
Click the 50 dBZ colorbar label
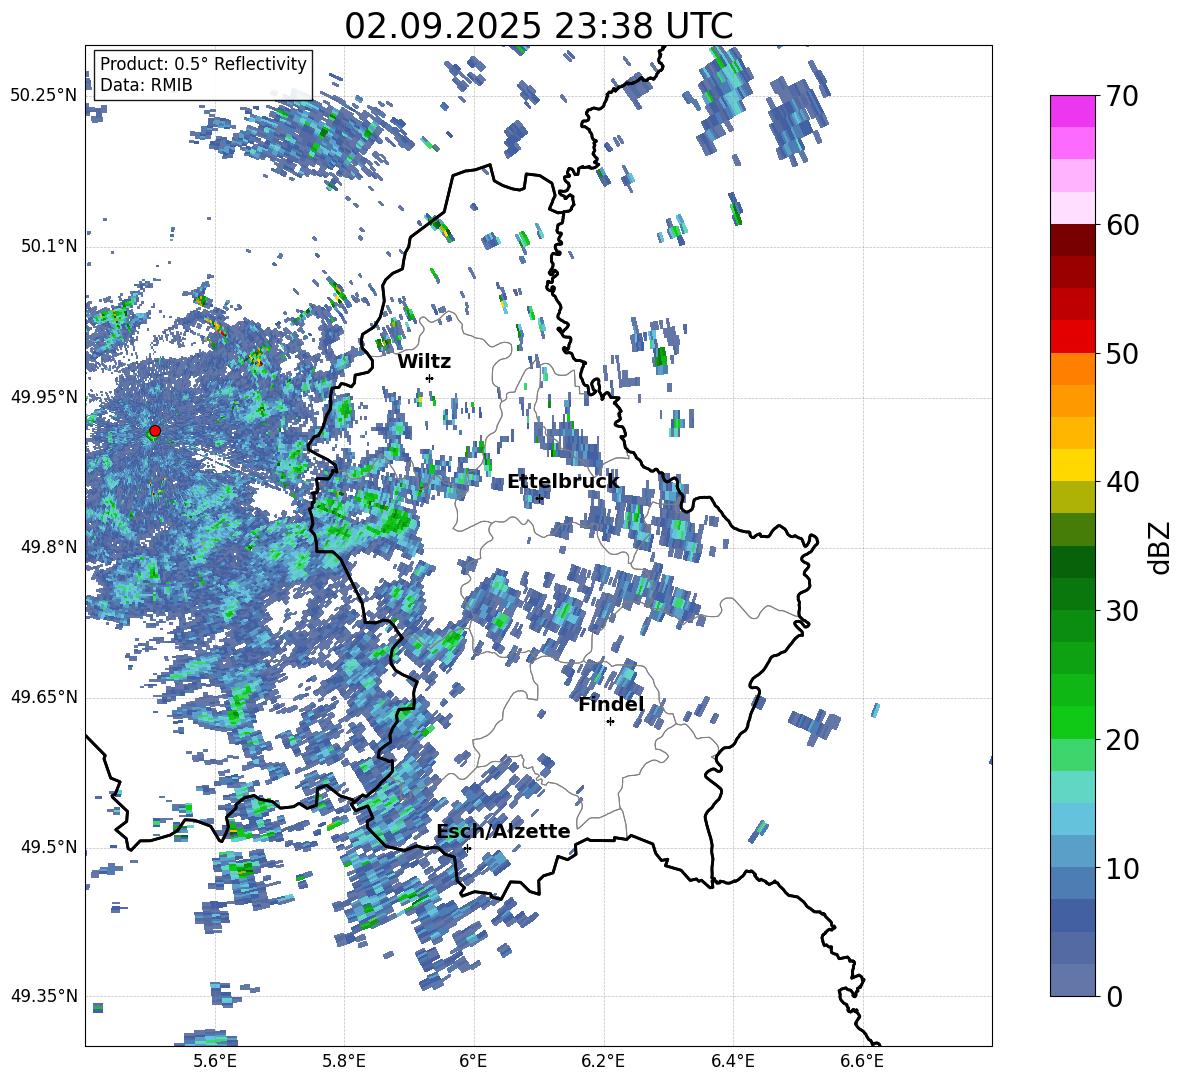(x=1121, y=353)
